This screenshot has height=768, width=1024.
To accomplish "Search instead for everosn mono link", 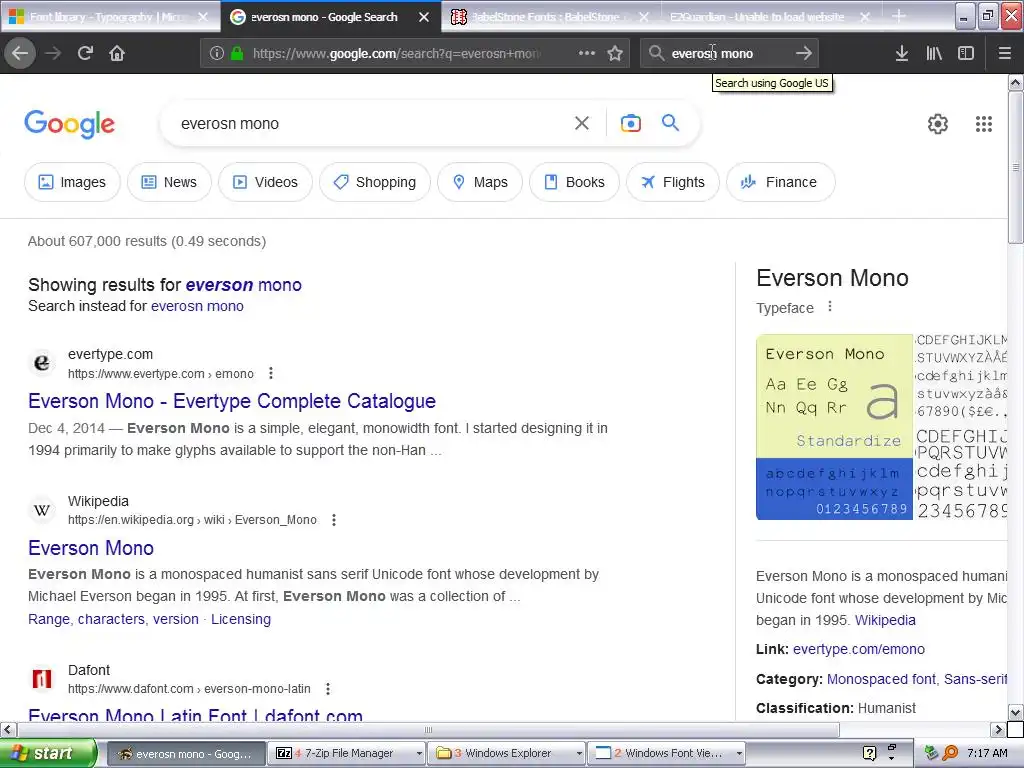I will pos(197,306).
